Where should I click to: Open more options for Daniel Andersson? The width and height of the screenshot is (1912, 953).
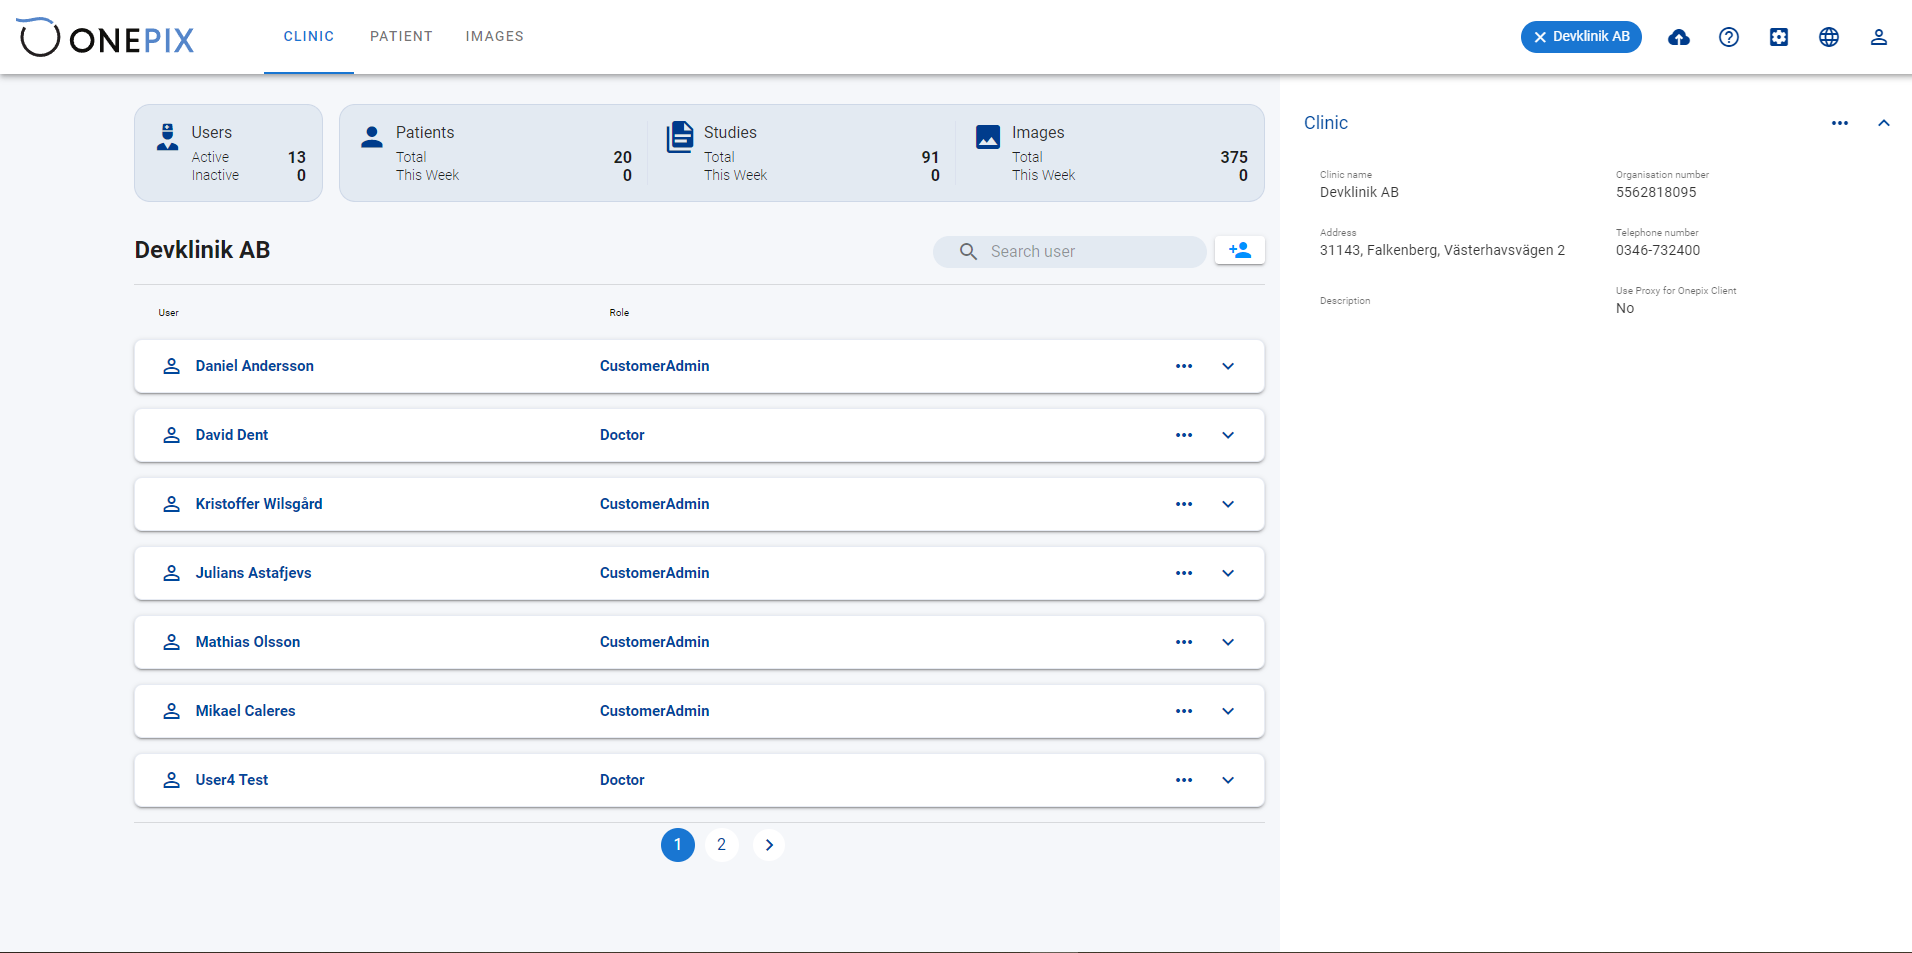pos(1184,366)
